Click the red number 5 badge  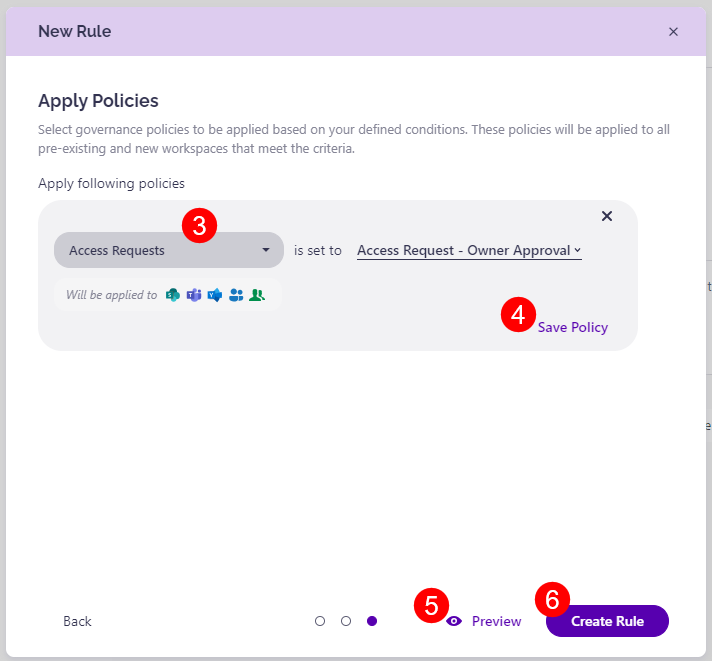tap(431, 604)
